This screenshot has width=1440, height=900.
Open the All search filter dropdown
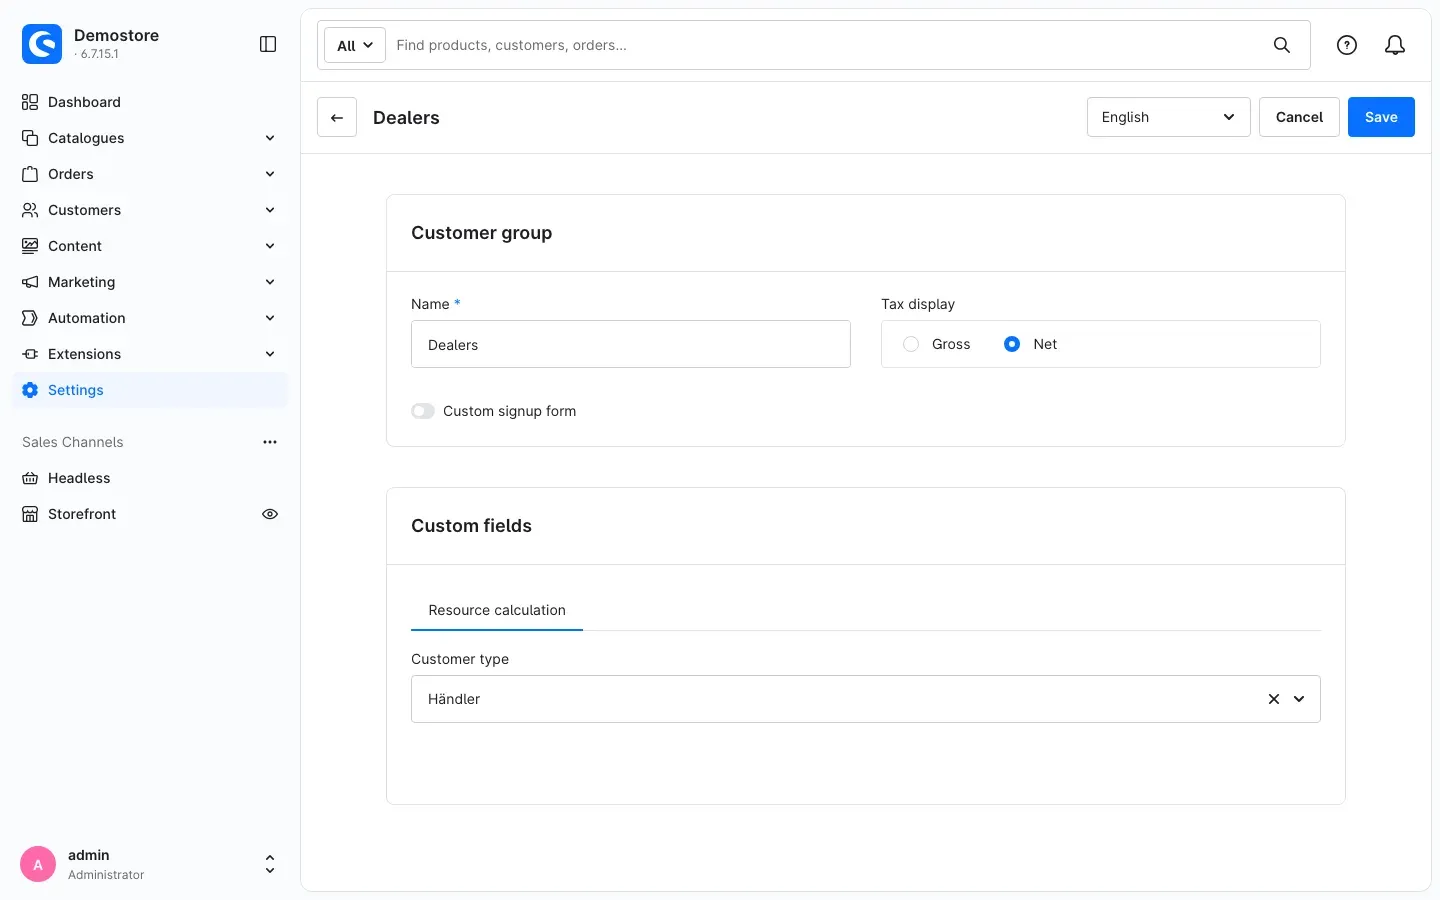point(355,45)
